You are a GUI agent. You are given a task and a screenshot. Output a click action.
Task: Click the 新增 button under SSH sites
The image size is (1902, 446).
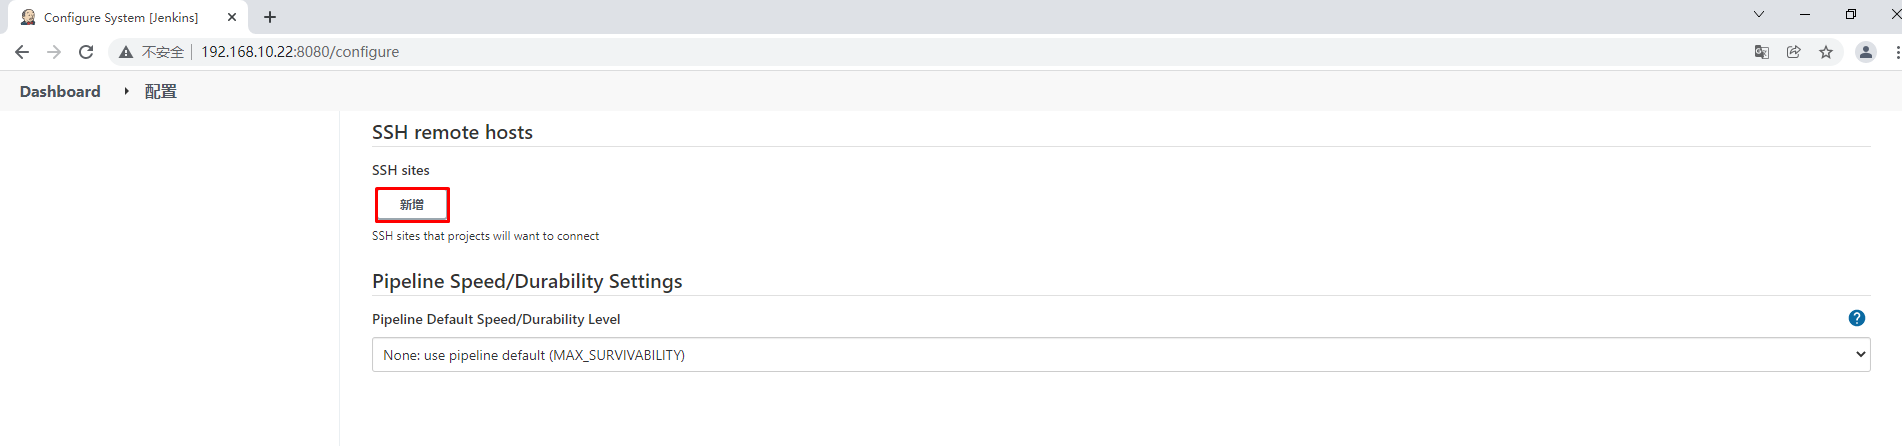pyautogui.click(x=412, y=205)
